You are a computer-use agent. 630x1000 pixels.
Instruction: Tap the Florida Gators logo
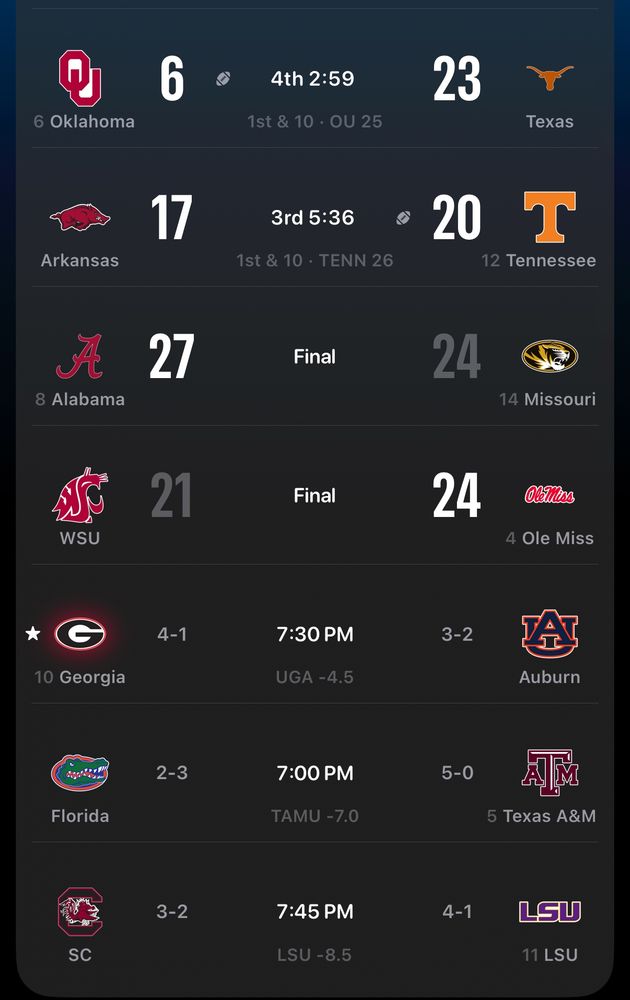[x=80, y=773]
